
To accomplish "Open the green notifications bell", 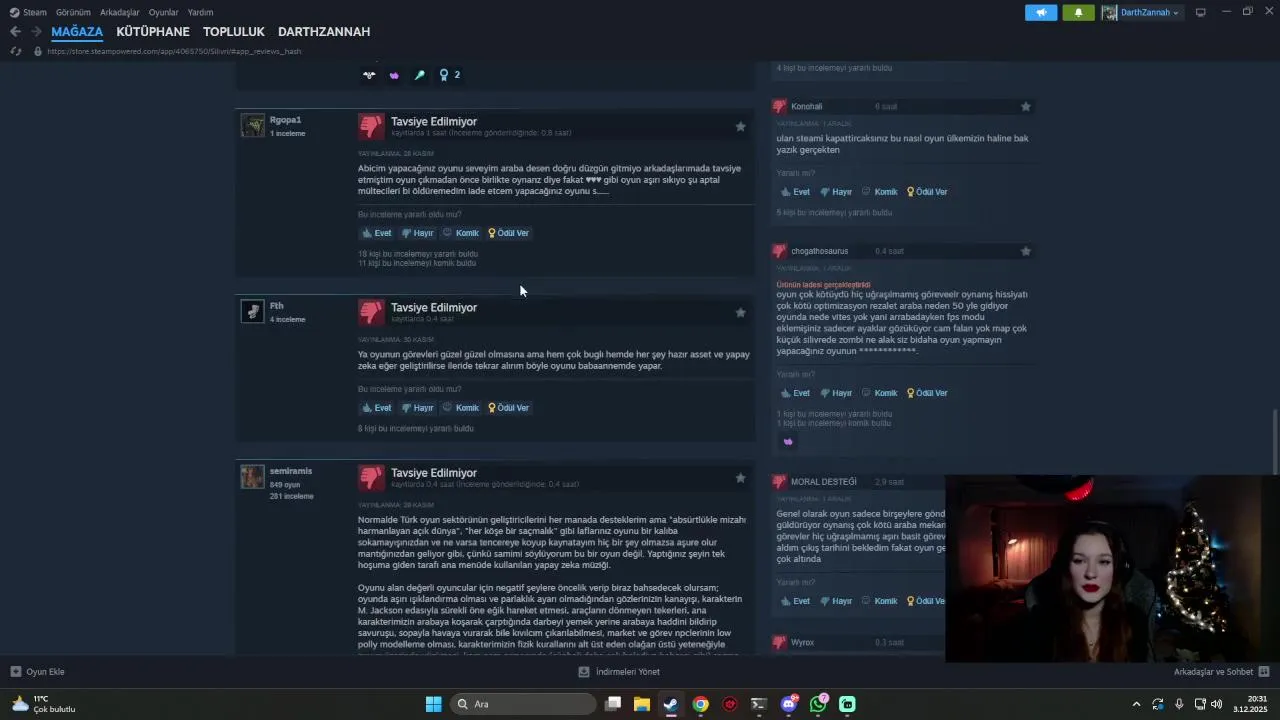I will click(x=1078, y=12).
